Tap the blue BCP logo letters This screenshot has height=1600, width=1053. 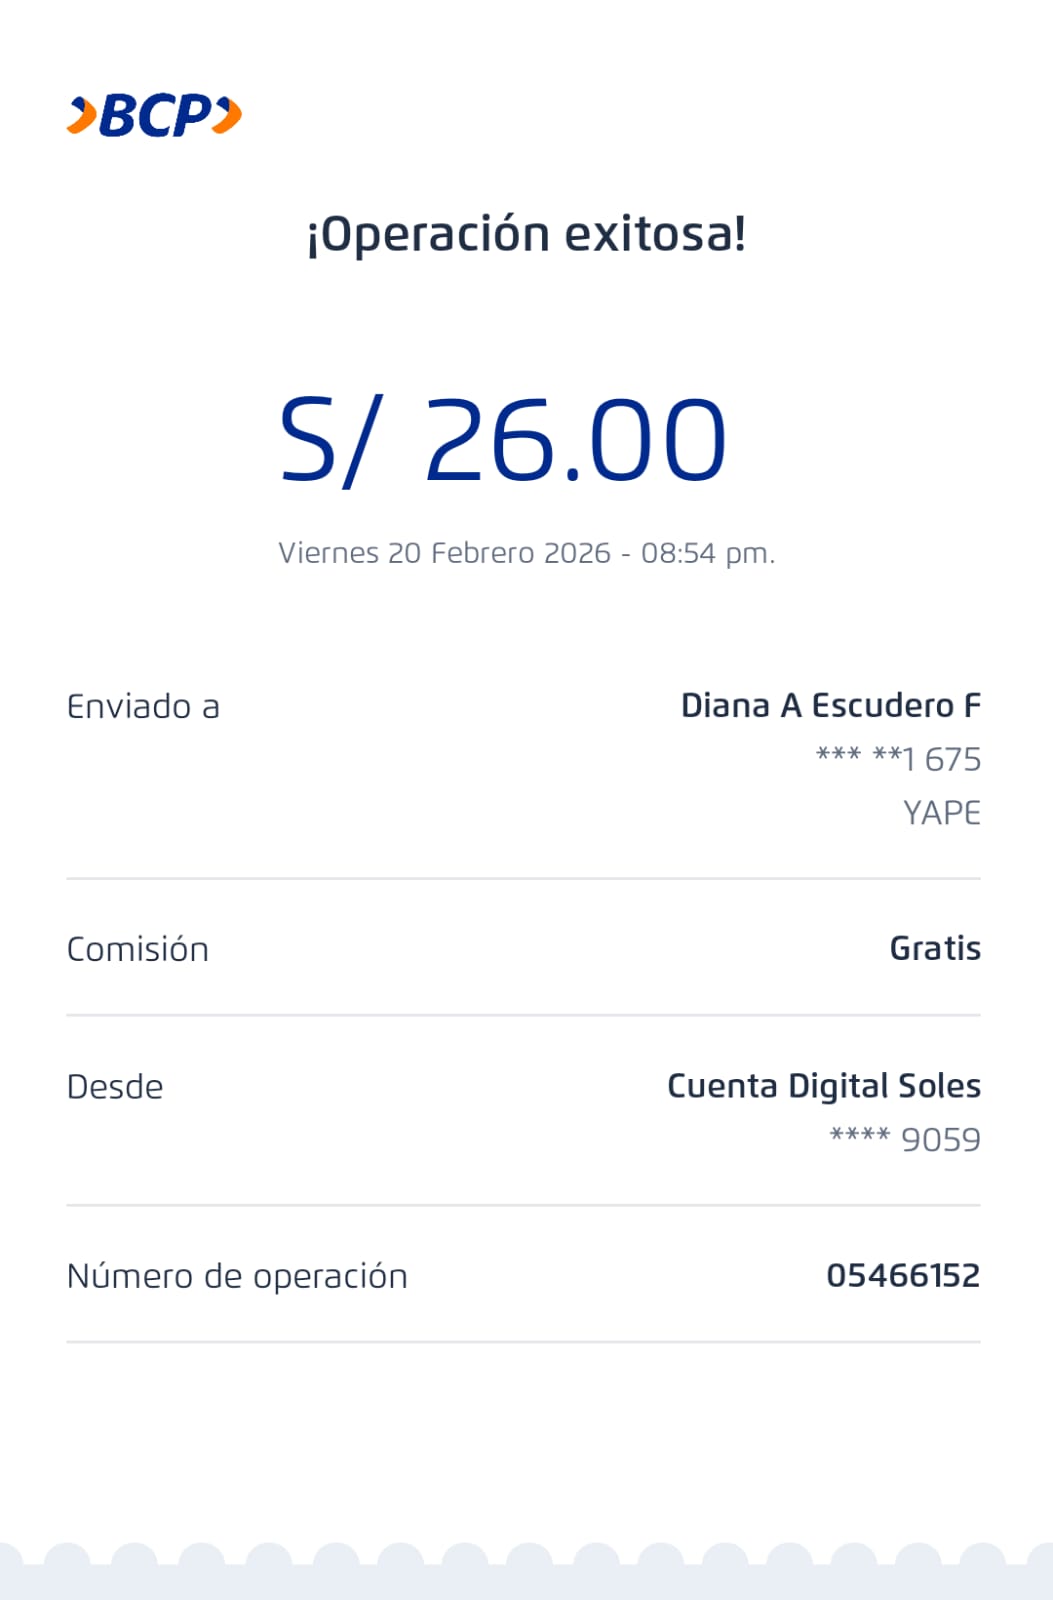(155, 116)
